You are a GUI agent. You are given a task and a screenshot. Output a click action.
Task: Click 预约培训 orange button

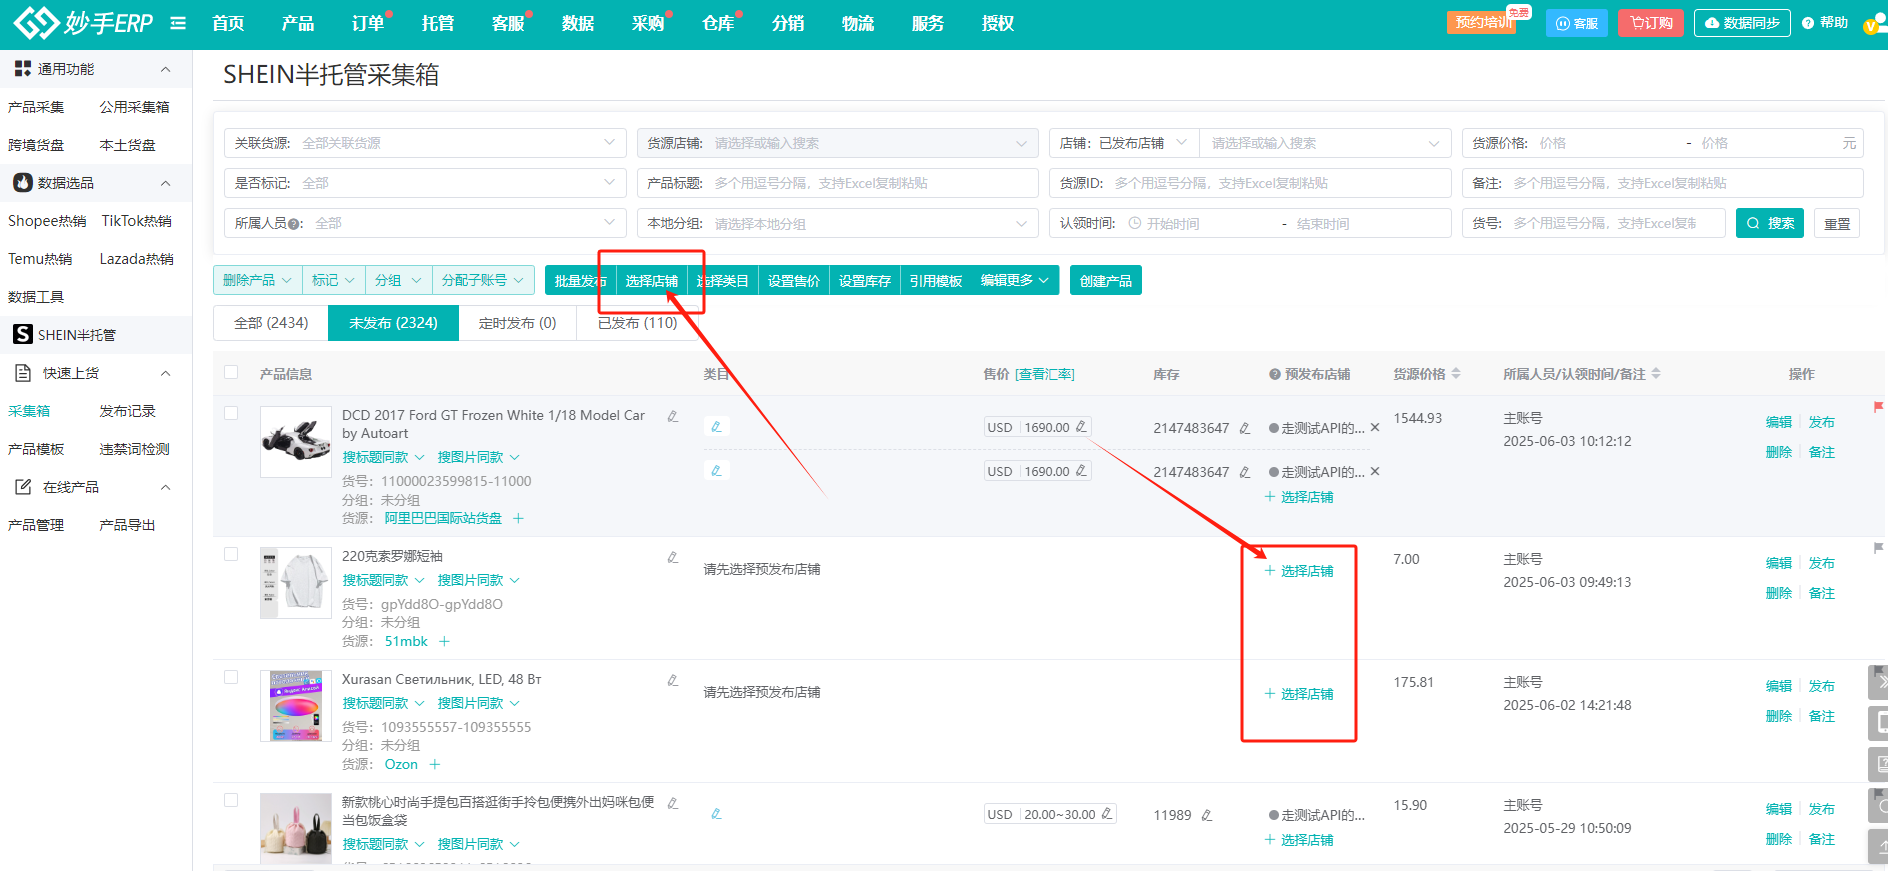tap(1482, 22)
